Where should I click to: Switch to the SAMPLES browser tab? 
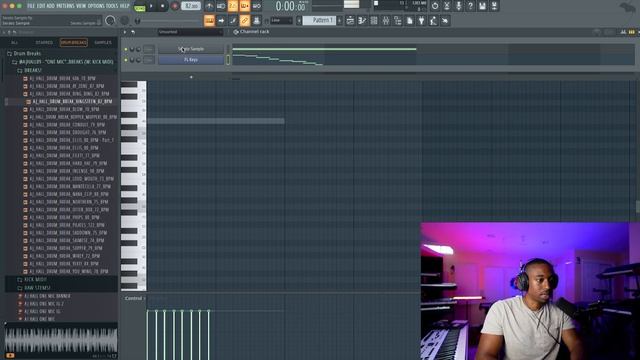click(x=103, y=42)
